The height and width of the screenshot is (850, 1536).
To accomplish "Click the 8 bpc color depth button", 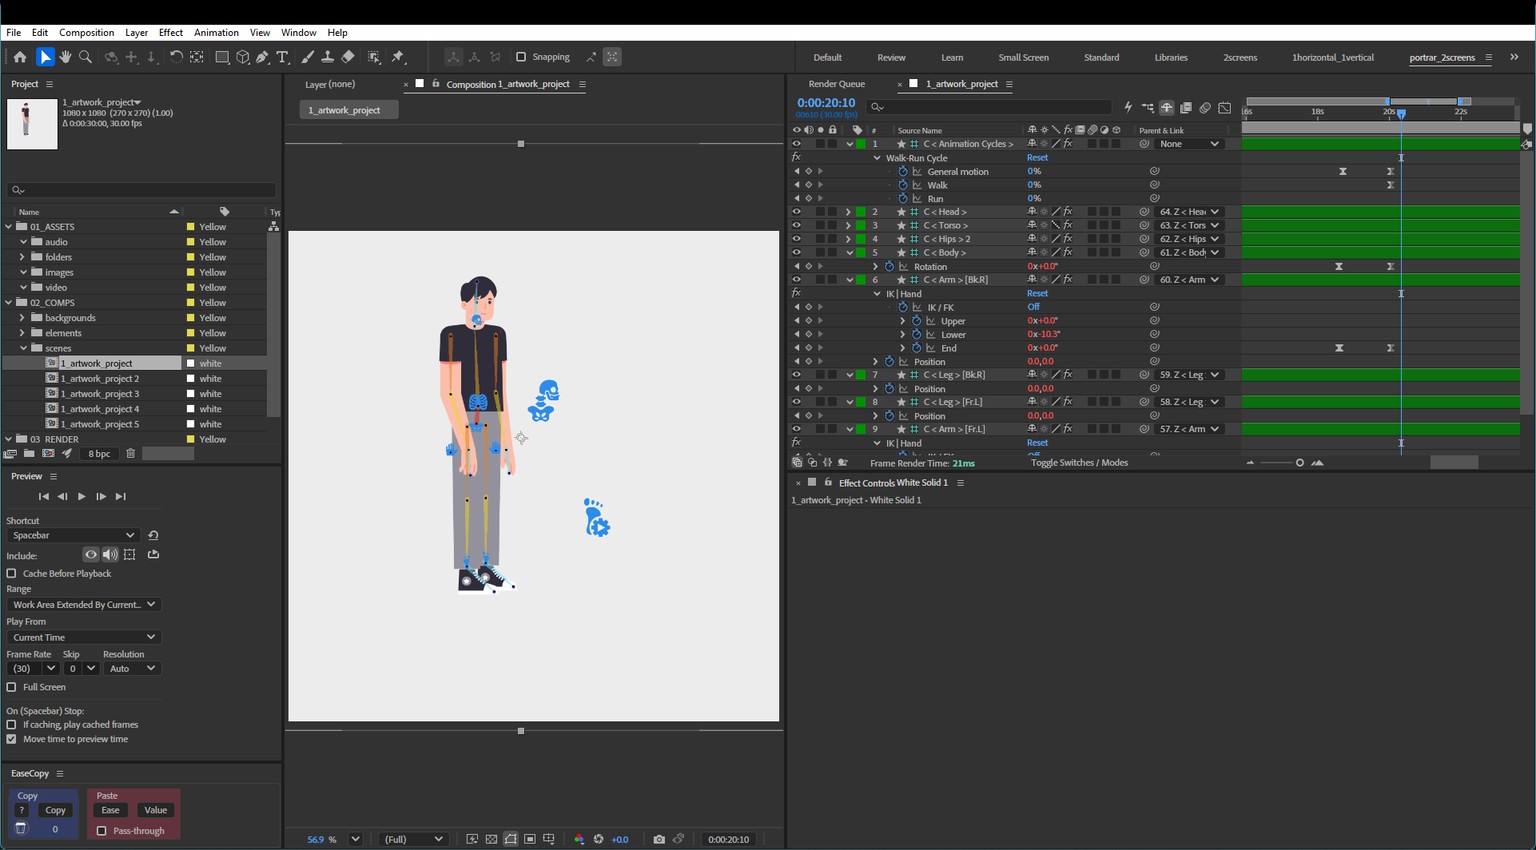I will coord(99,454).
